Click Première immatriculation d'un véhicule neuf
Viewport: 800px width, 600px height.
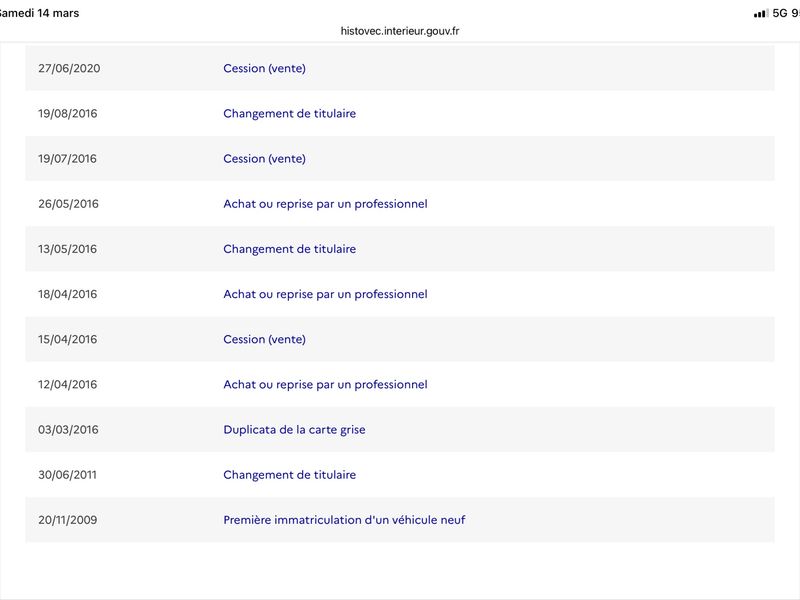[344, 520]
